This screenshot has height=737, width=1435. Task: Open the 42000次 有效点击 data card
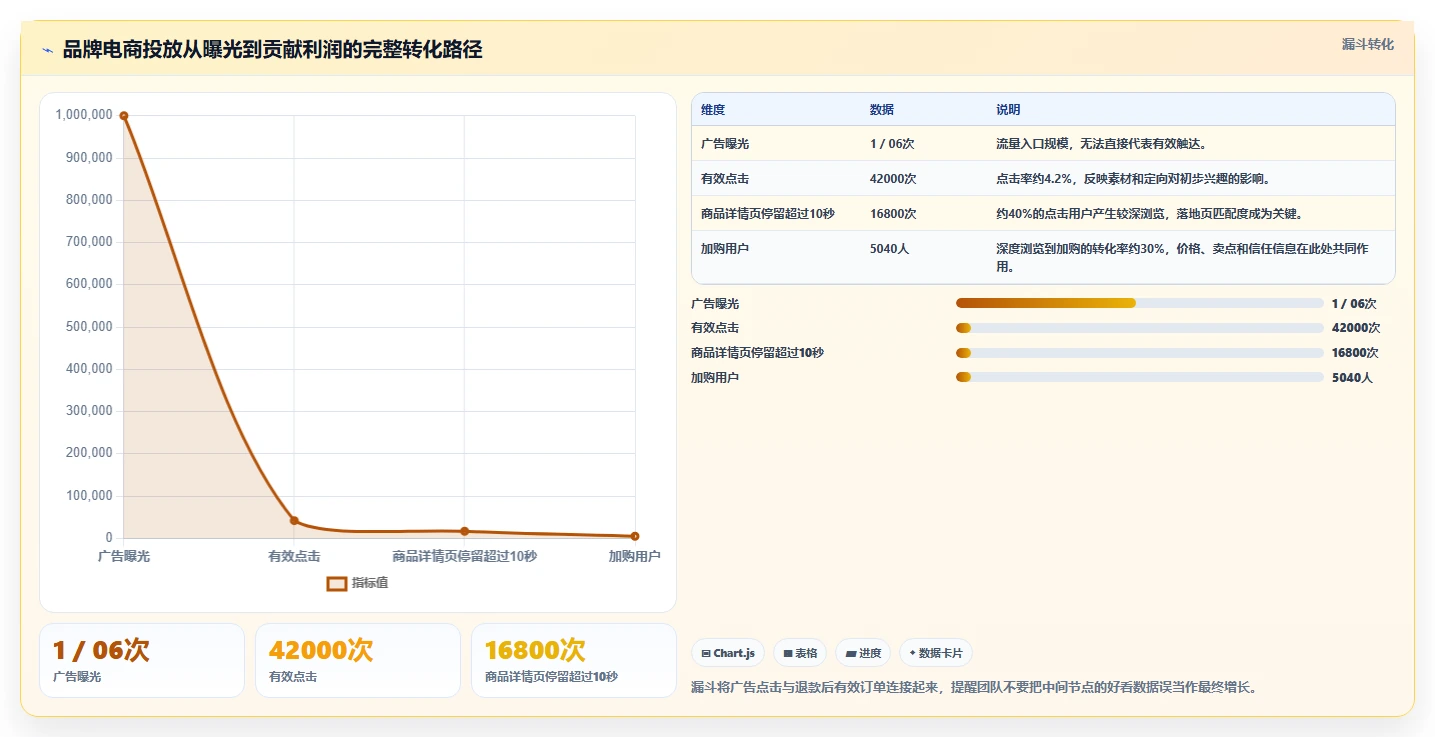point(358,660)
